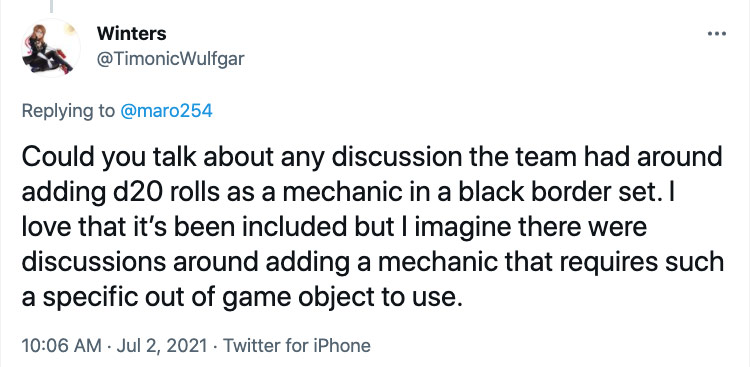Visit the @maro254 mention link

[166, 111]
